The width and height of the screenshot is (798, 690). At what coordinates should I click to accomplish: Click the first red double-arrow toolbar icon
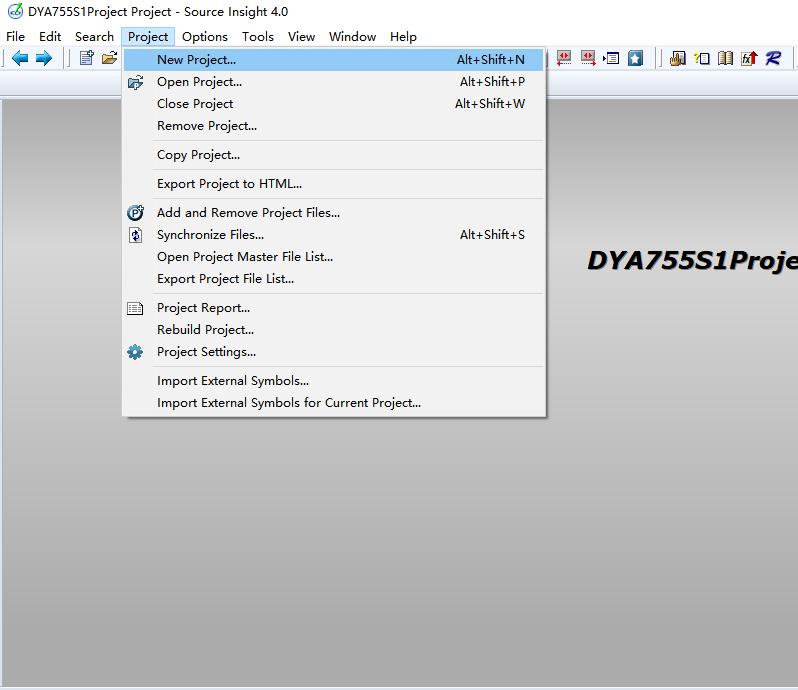[x=564, y=58]
